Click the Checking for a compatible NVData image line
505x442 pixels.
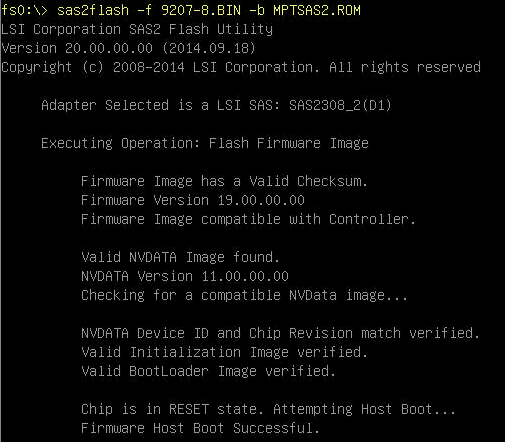(244, 296)
